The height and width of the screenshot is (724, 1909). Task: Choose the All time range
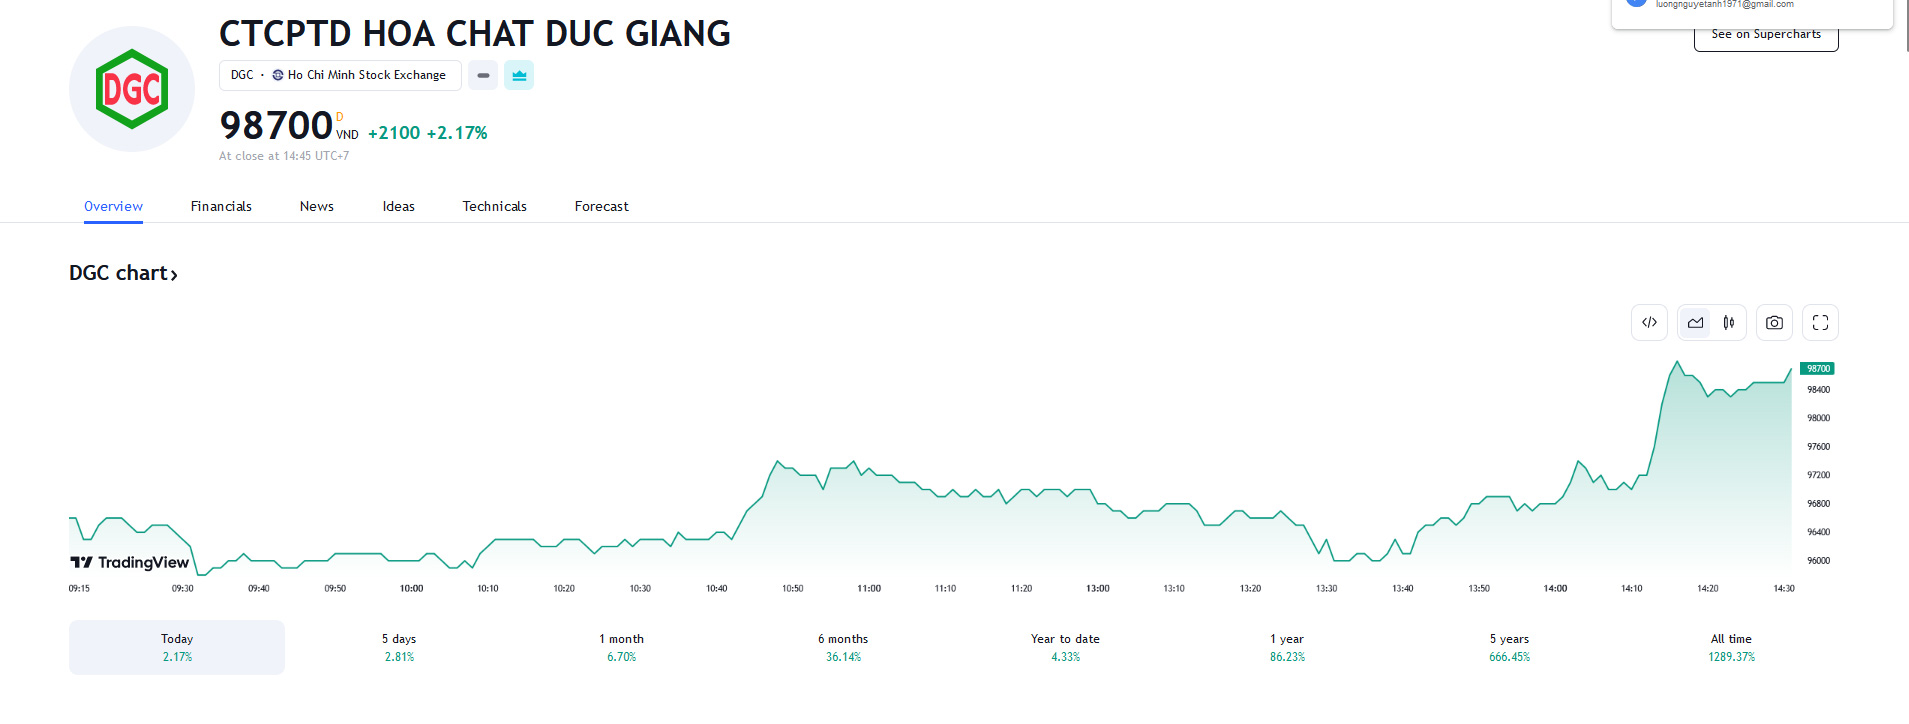pos(1731,647)
